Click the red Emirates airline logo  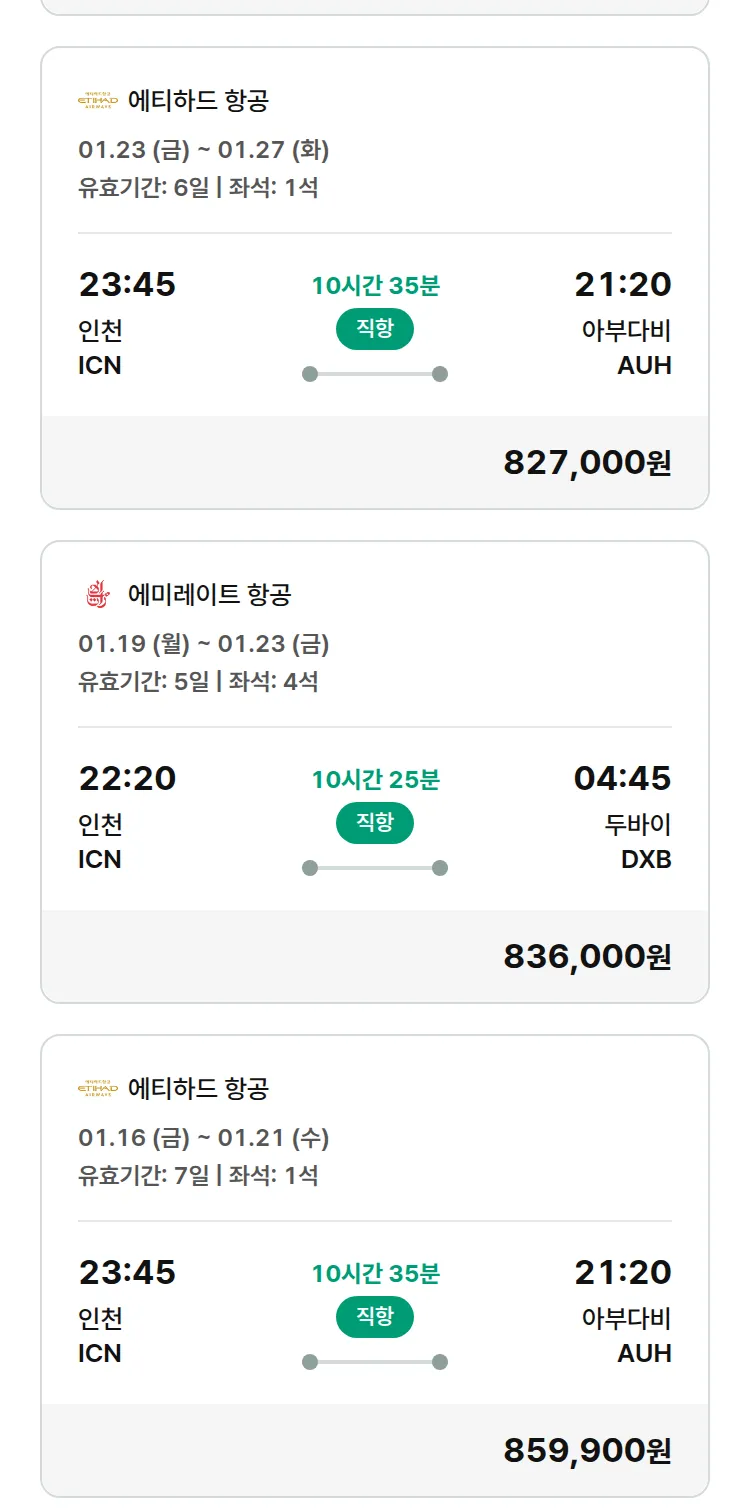96,595
